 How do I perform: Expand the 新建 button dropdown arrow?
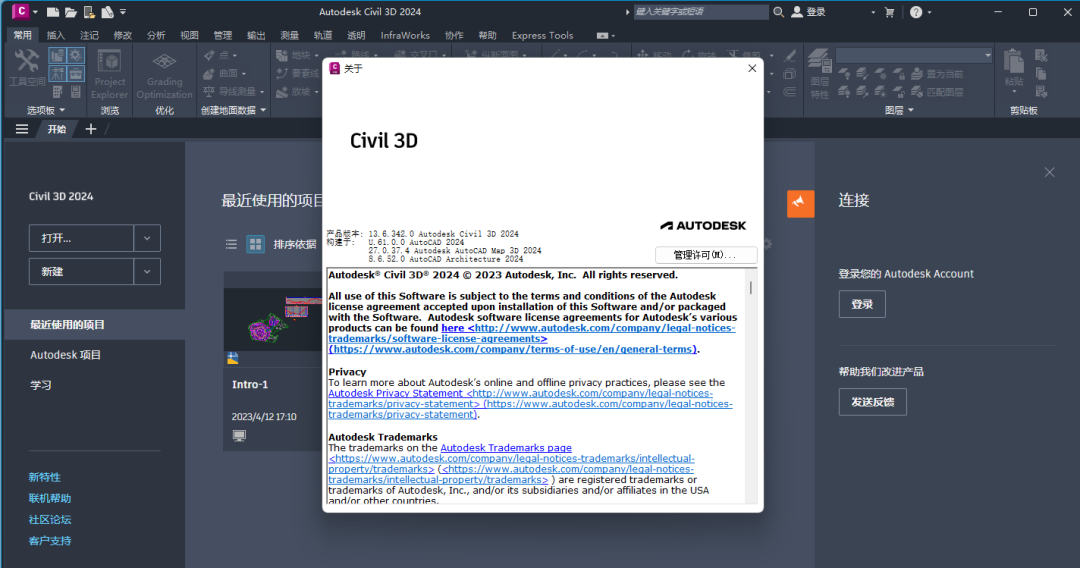[x=147, y=272]
